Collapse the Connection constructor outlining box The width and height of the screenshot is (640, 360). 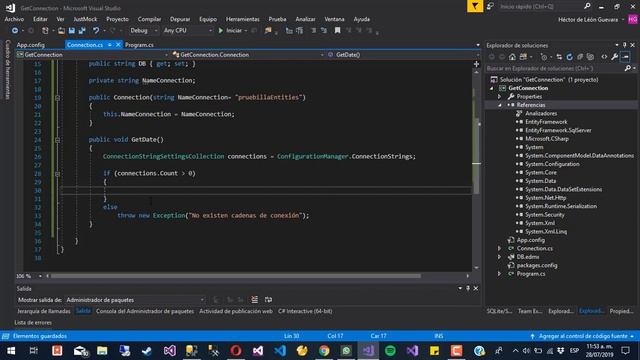click(x=58, y=98)
